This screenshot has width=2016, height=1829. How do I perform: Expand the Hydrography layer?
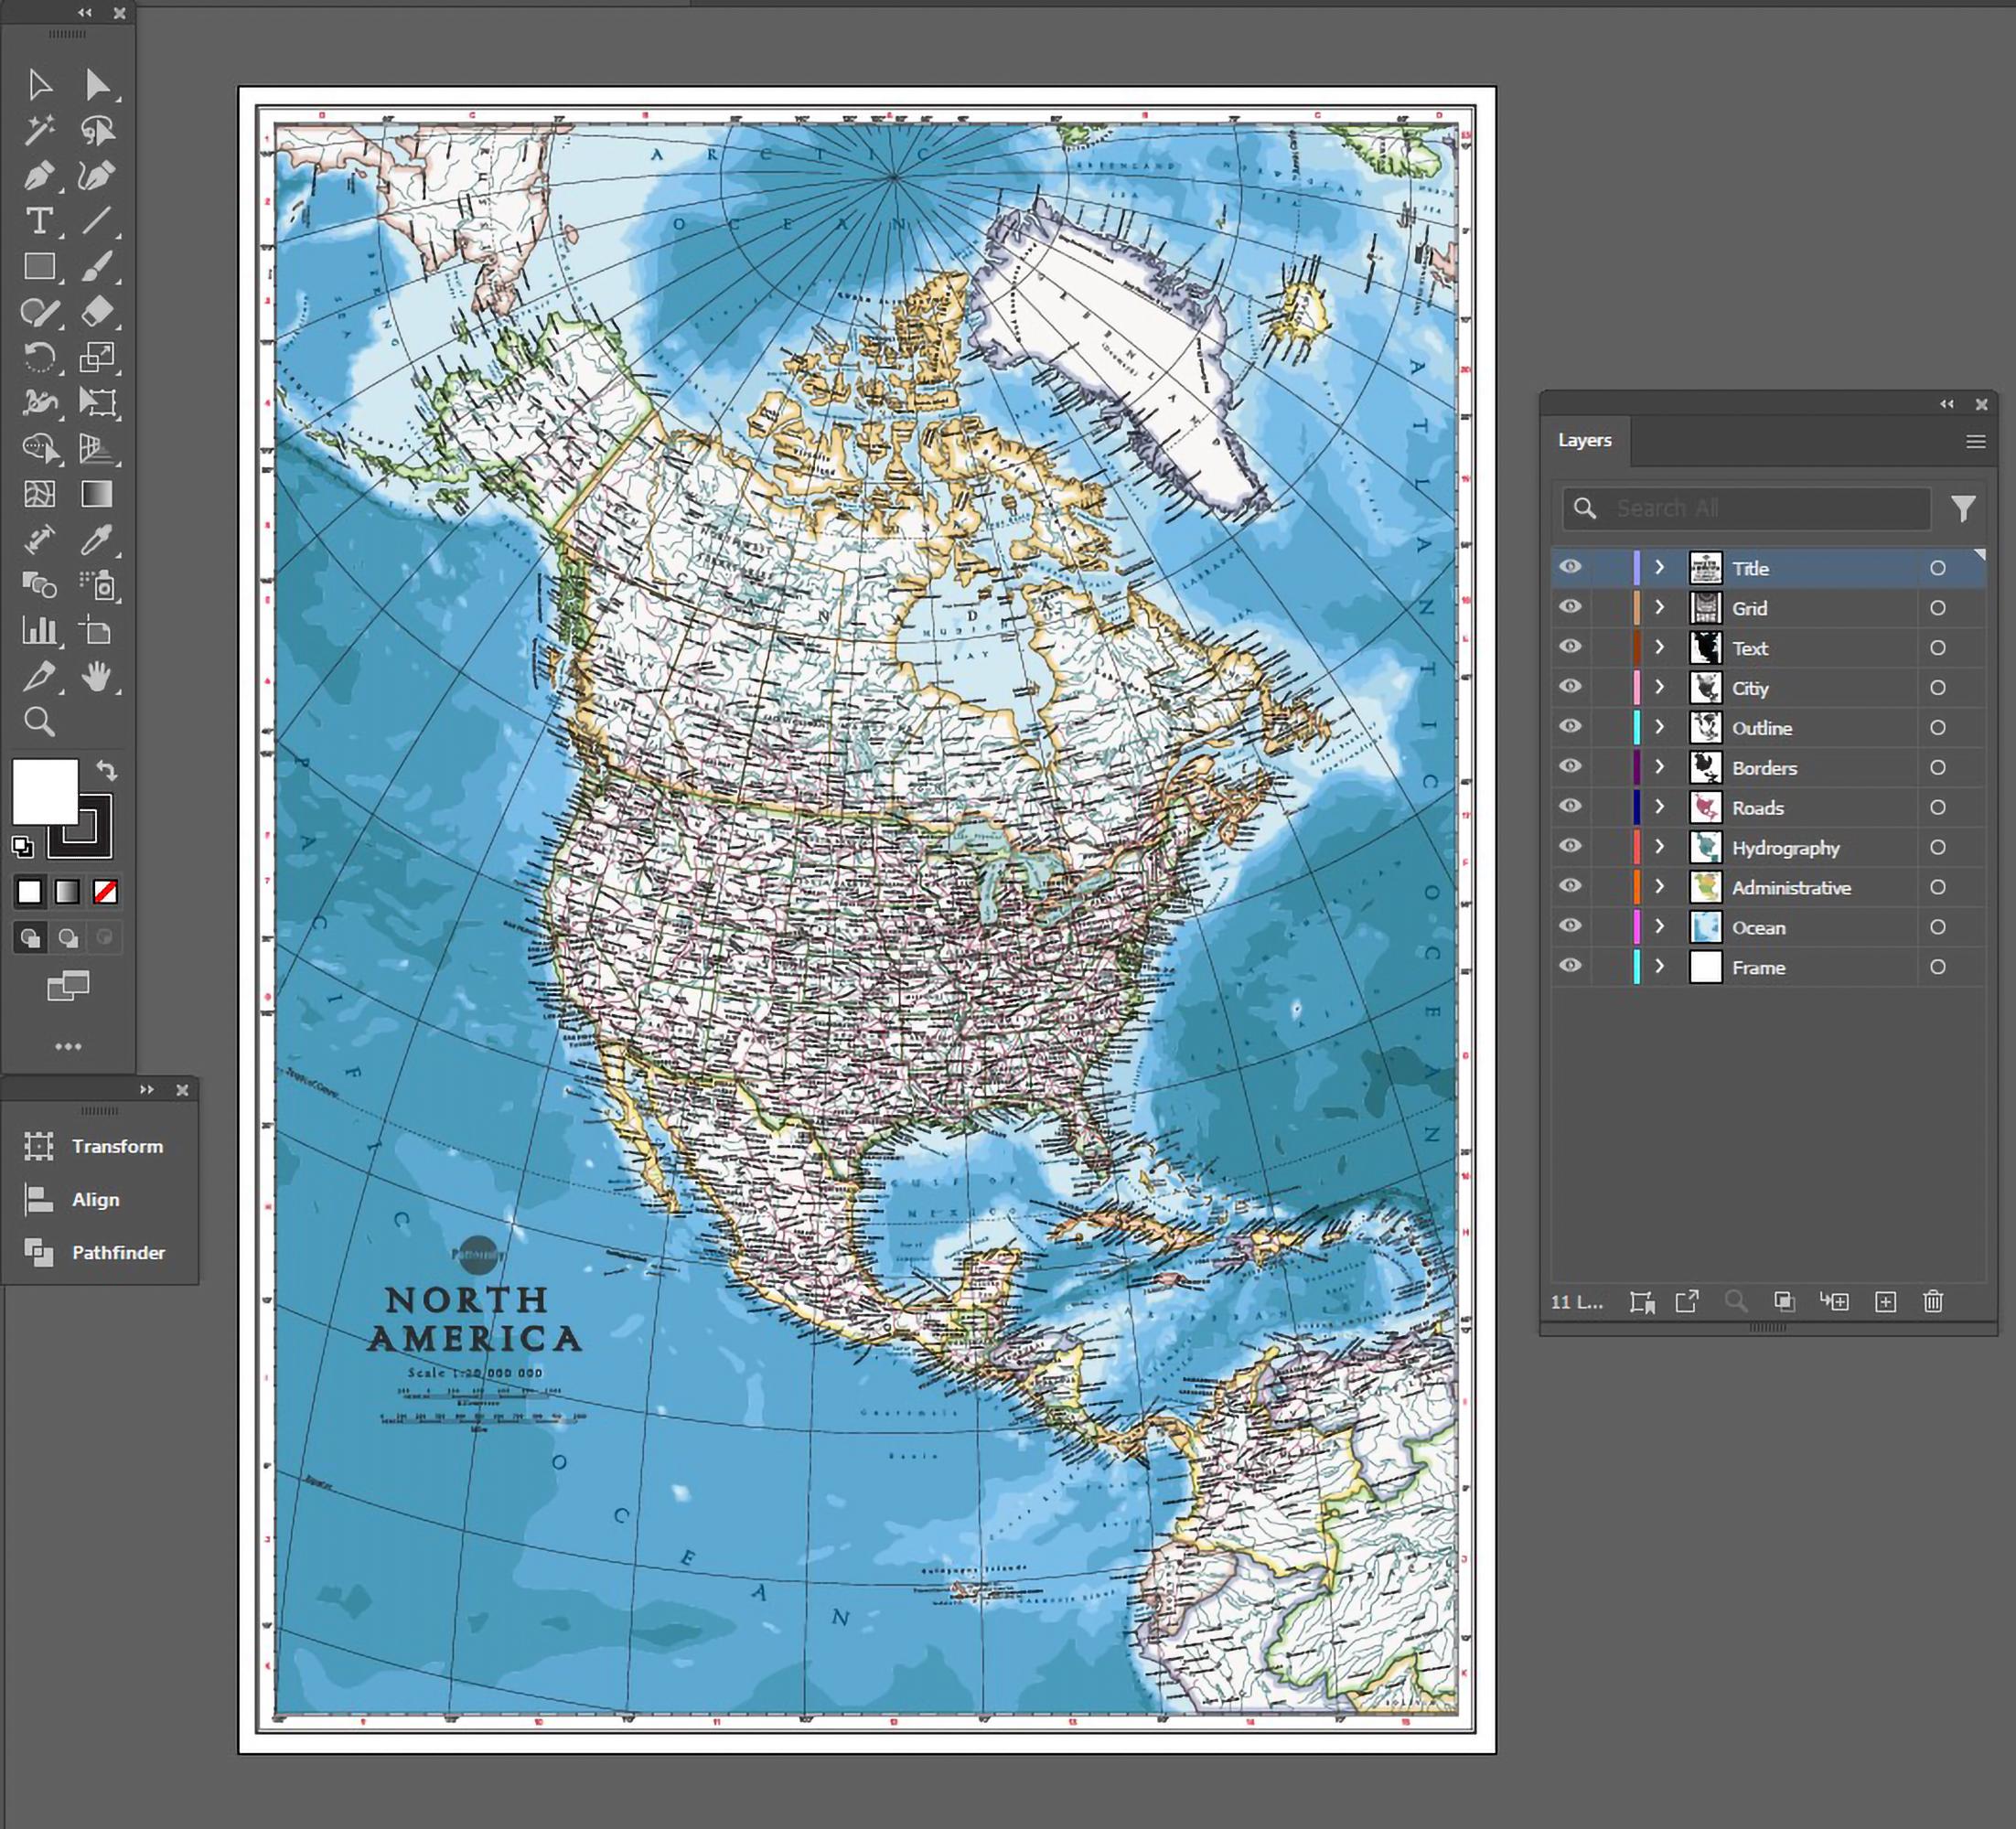coord(1659,847)
